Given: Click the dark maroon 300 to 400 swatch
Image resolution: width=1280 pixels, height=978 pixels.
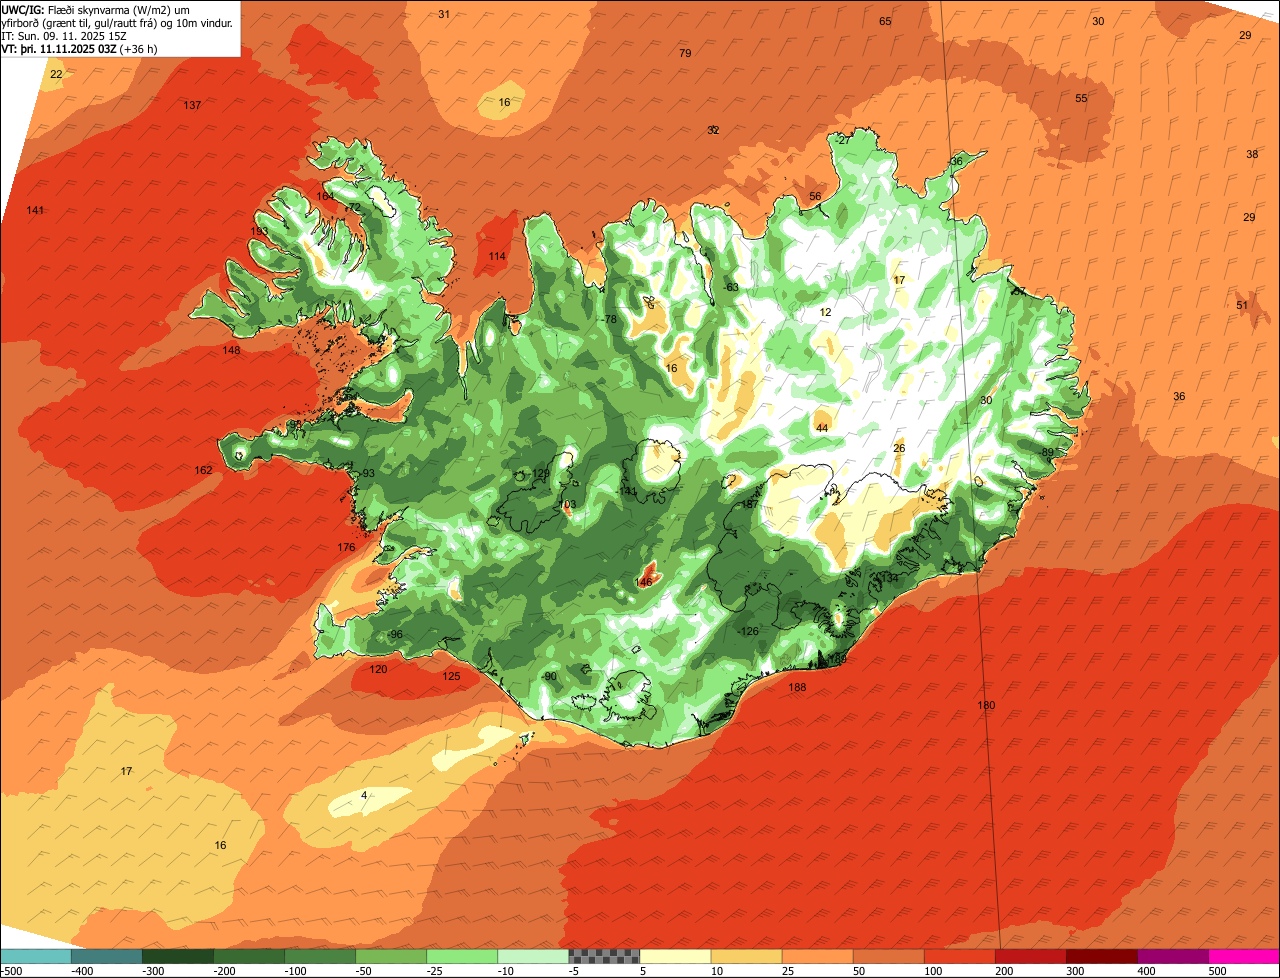Looking at the screenshot, I should tap(1102, 956).
